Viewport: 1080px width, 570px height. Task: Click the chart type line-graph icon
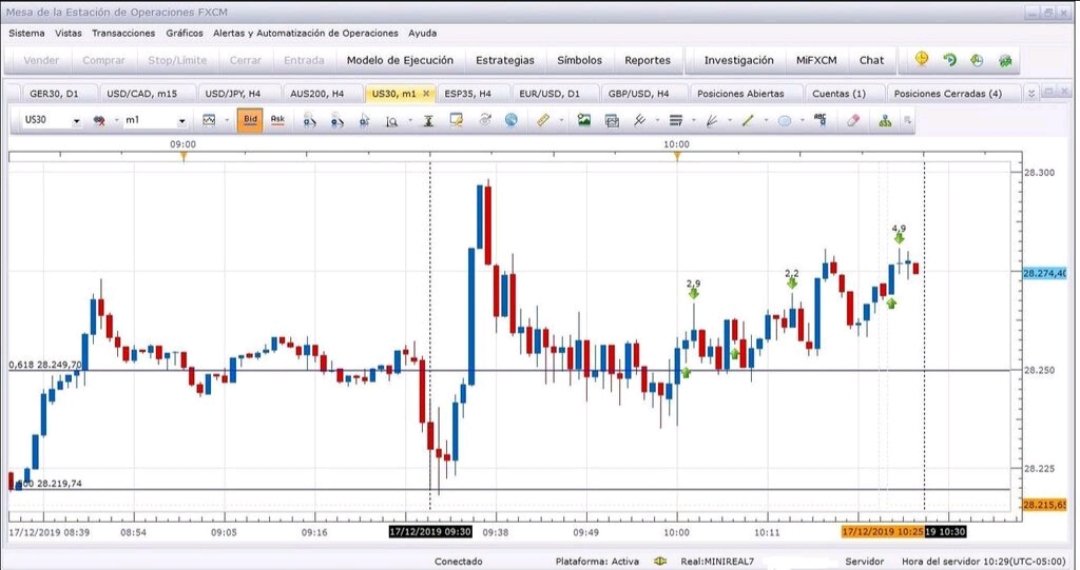point(209,120)
